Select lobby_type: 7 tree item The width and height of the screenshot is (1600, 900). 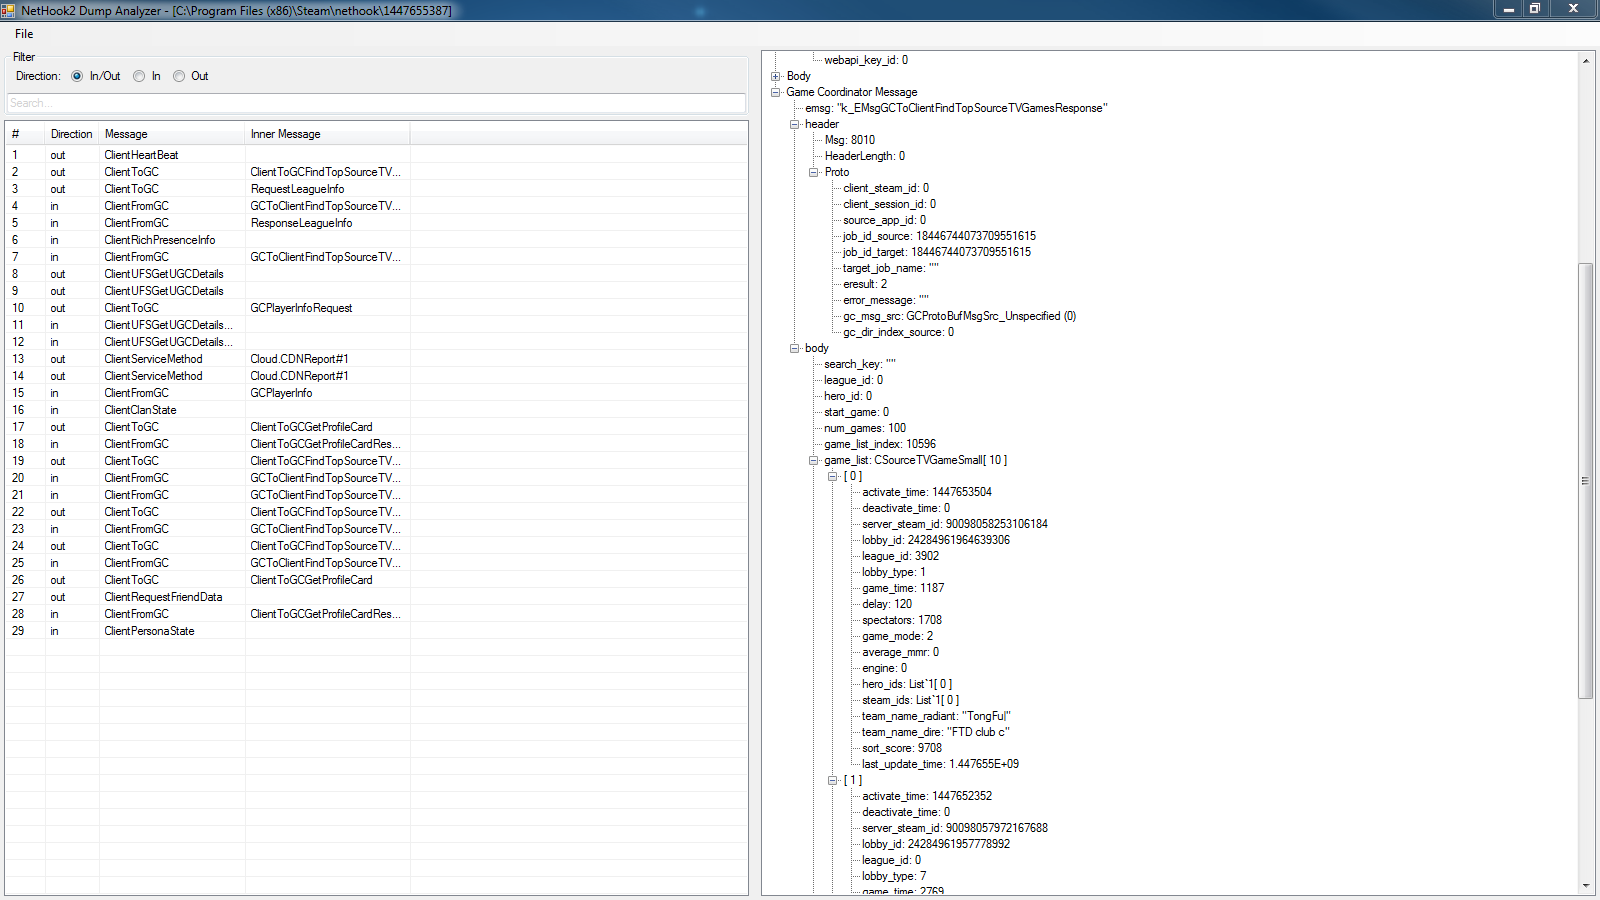(893, 876)
